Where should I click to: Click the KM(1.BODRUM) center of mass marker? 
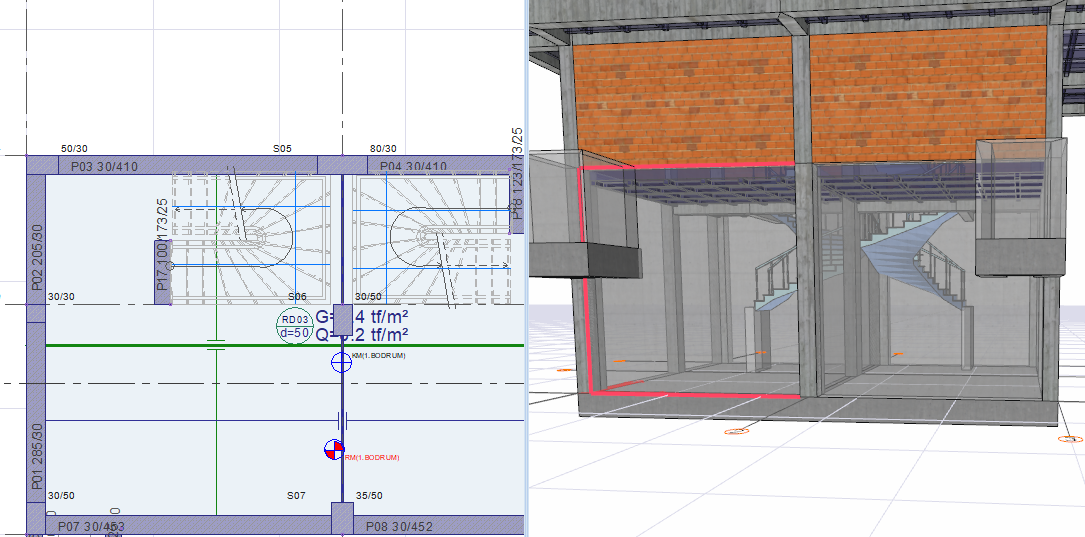tap(342, 361)
